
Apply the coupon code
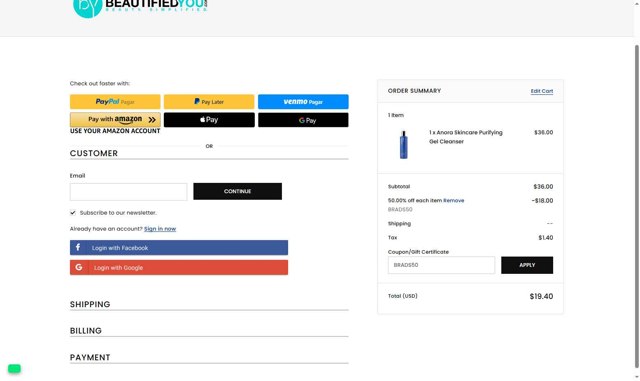527,265
